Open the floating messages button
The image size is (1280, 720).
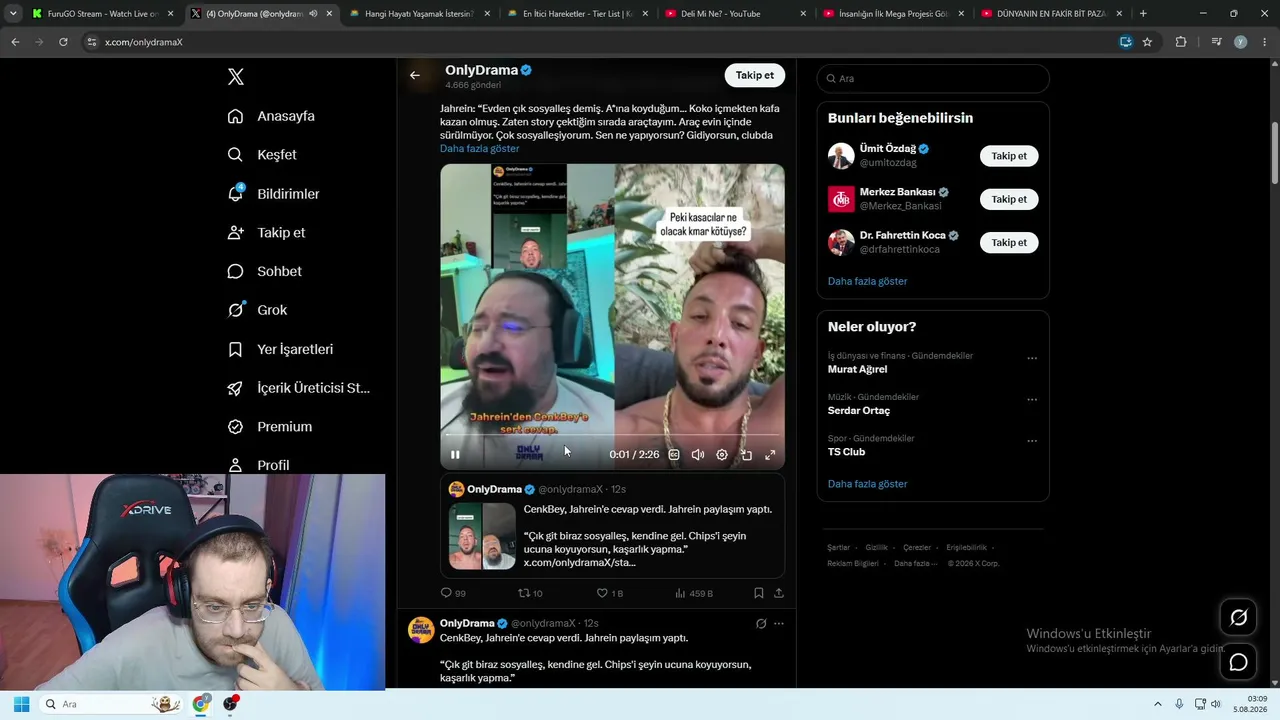[x=1238, y=662]
